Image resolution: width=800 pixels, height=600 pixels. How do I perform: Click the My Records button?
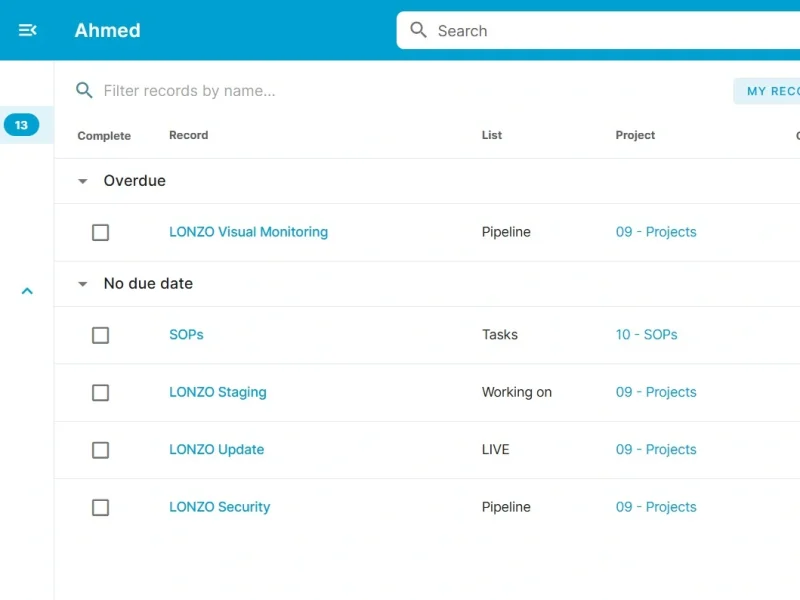pyautogui.click(x=767, y=91)
